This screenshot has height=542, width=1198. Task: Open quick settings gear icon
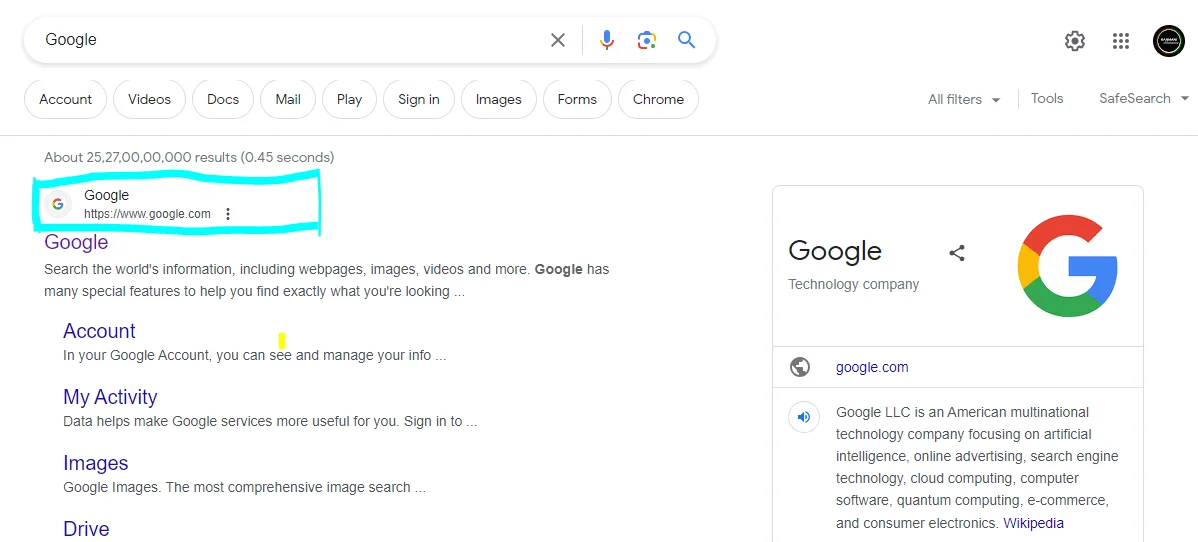tap(1075, 41)
